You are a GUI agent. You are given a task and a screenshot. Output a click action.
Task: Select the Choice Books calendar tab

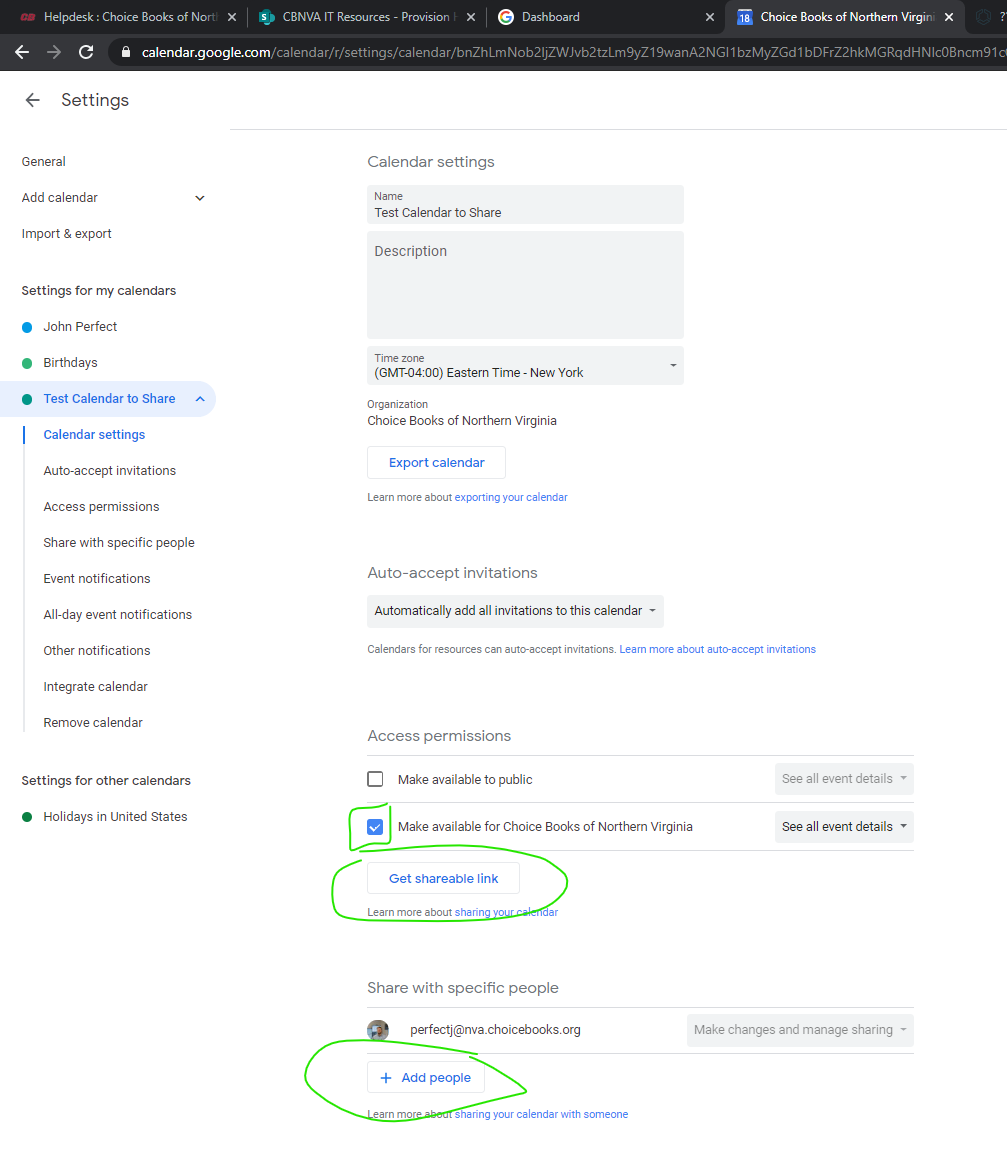click(x=845, y=17)
